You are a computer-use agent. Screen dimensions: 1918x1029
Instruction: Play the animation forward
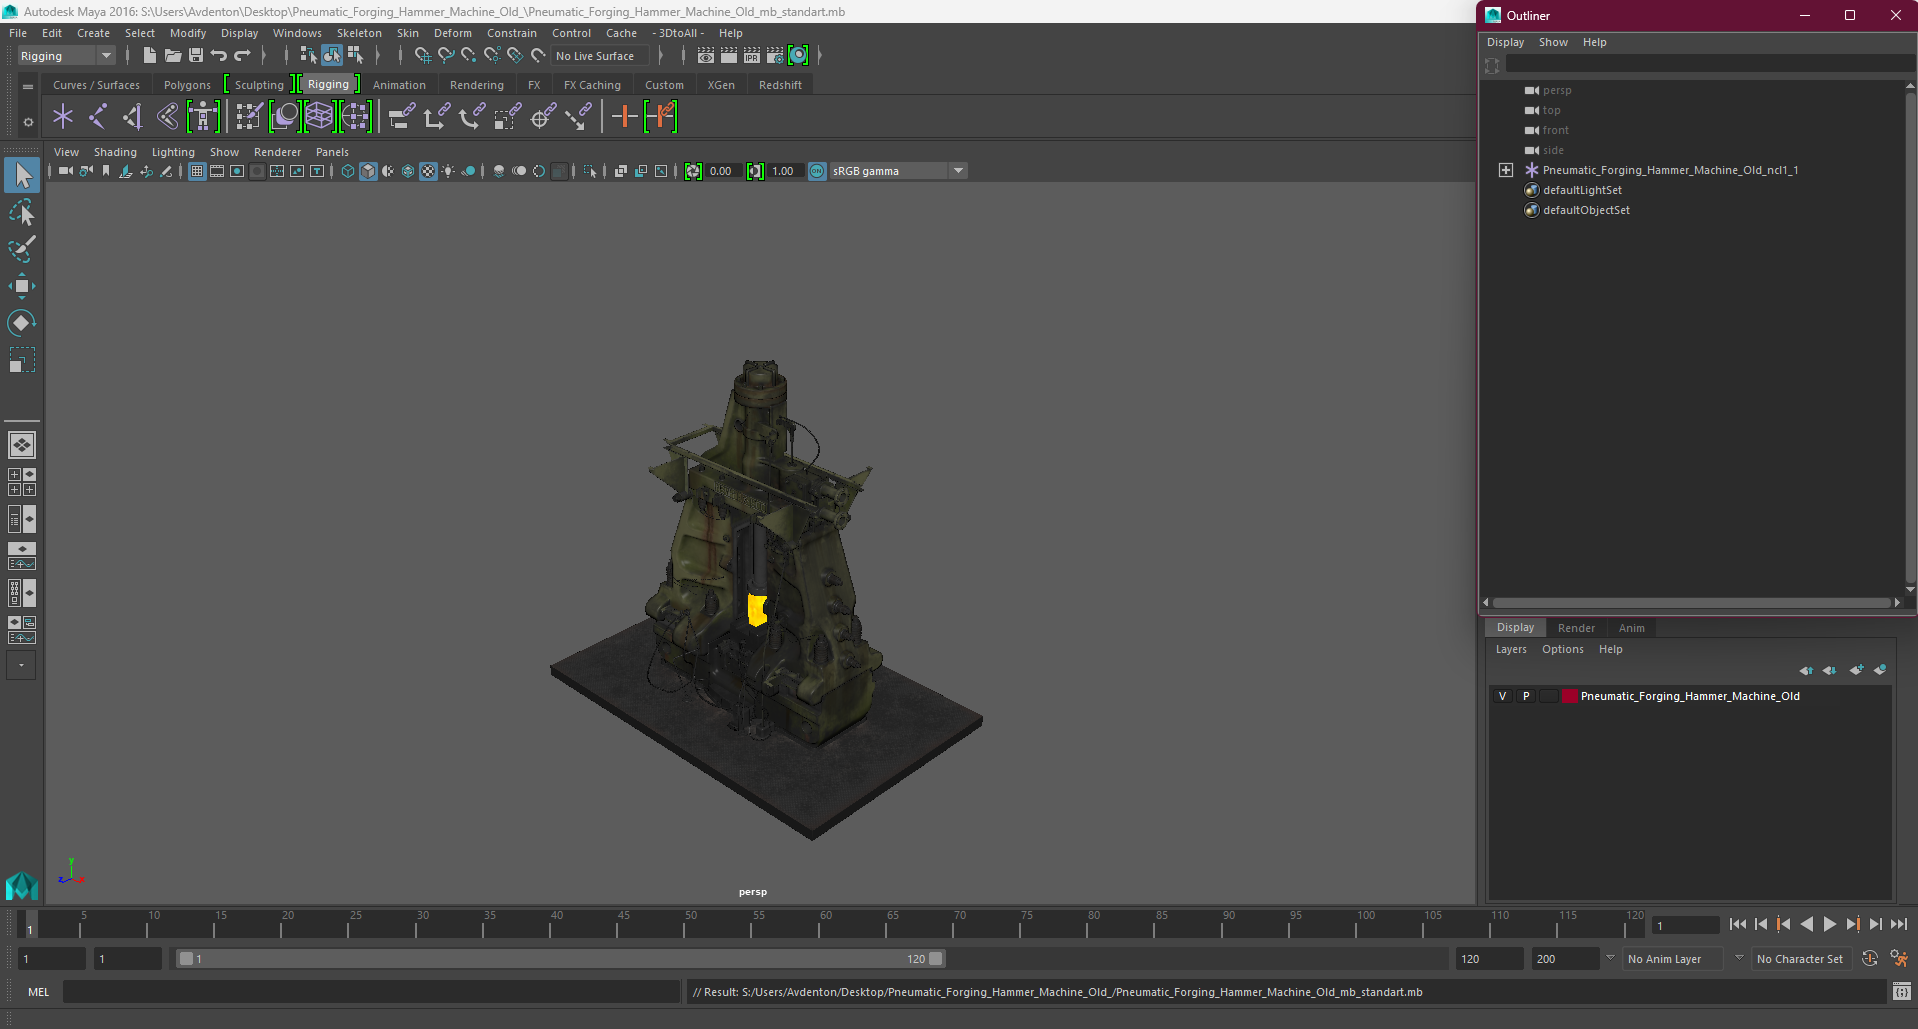(x=1829, y=925)
